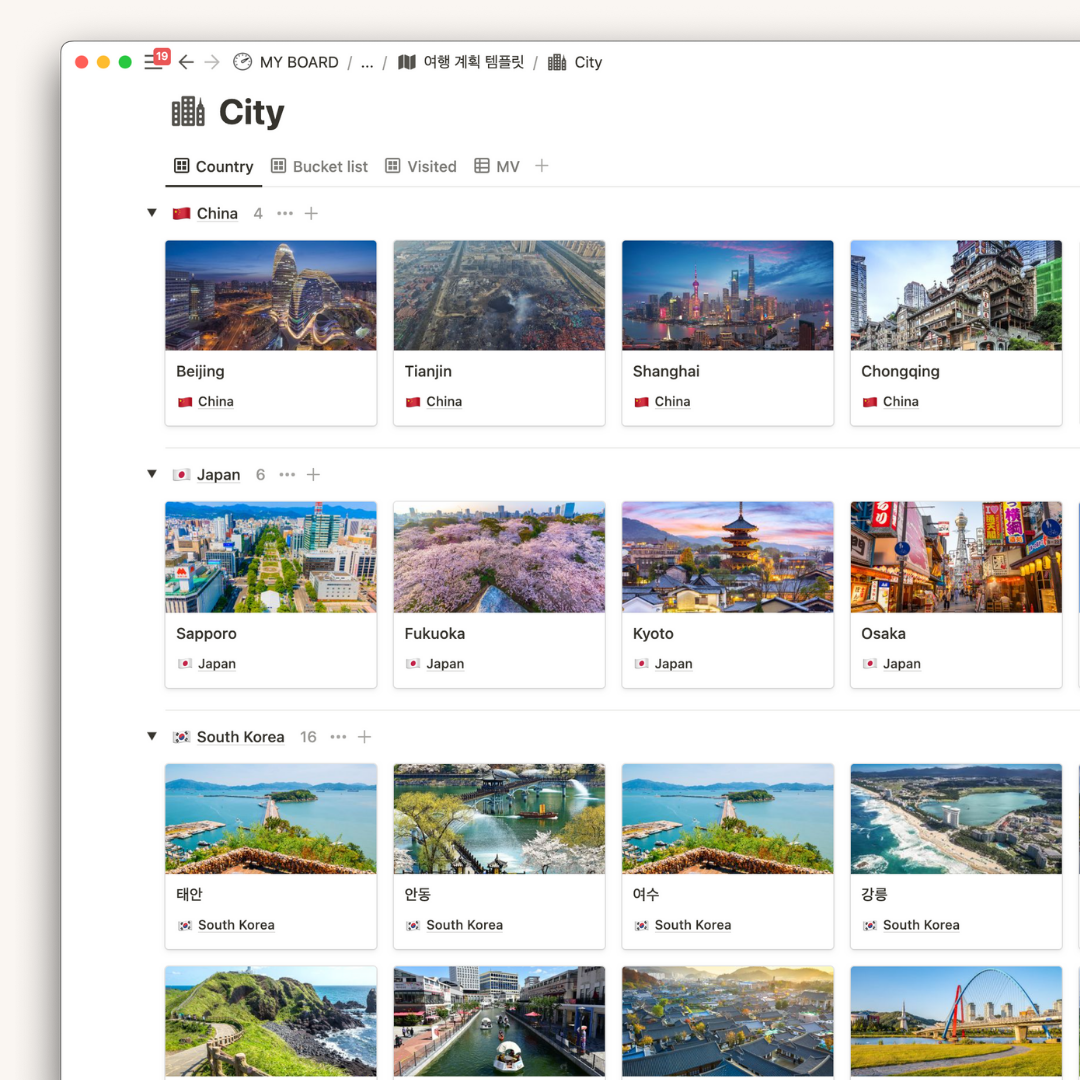Image resolution: width=1080 pixels, height=1080 pixels.
Task: Switch to the Bucket list tab
Action: coord(319,167)
